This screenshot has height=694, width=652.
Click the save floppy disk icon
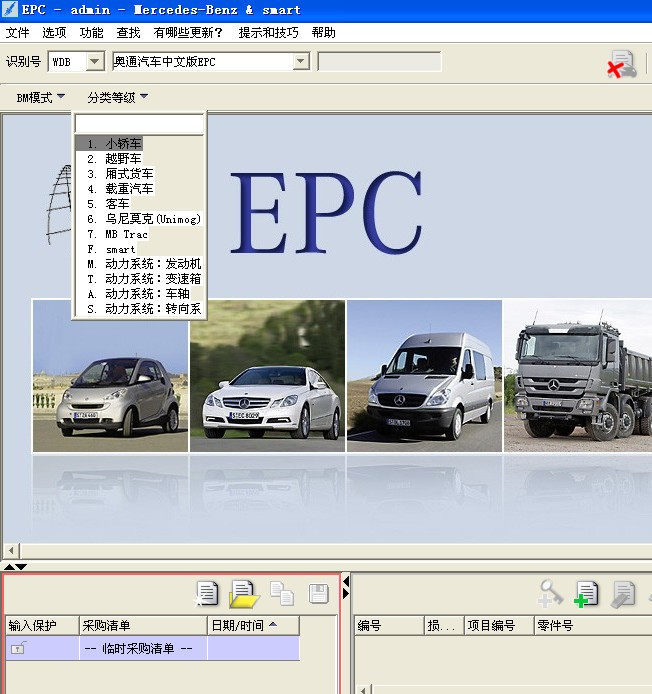pyautogui.click(x=319, y=594)
